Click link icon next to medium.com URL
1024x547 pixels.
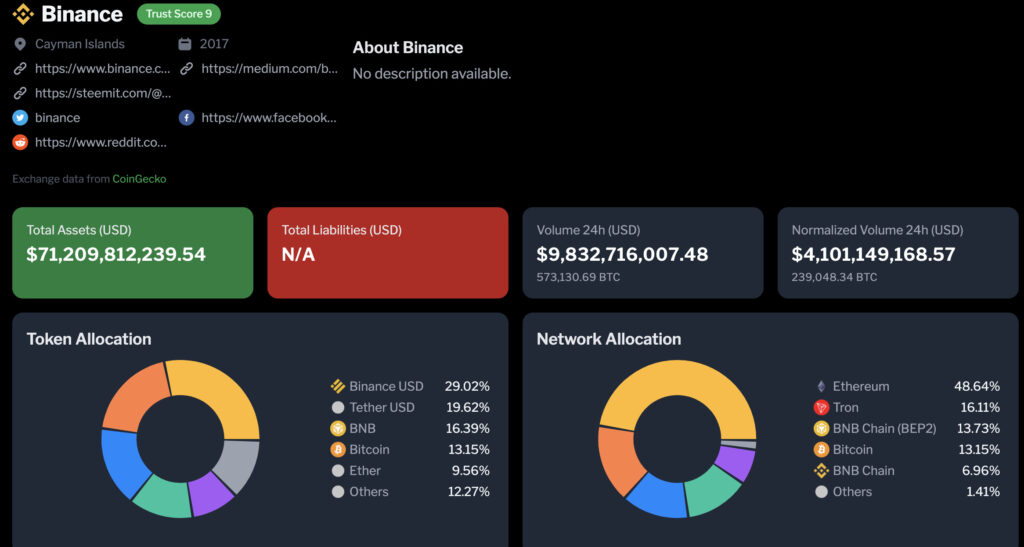click(187, 69)
